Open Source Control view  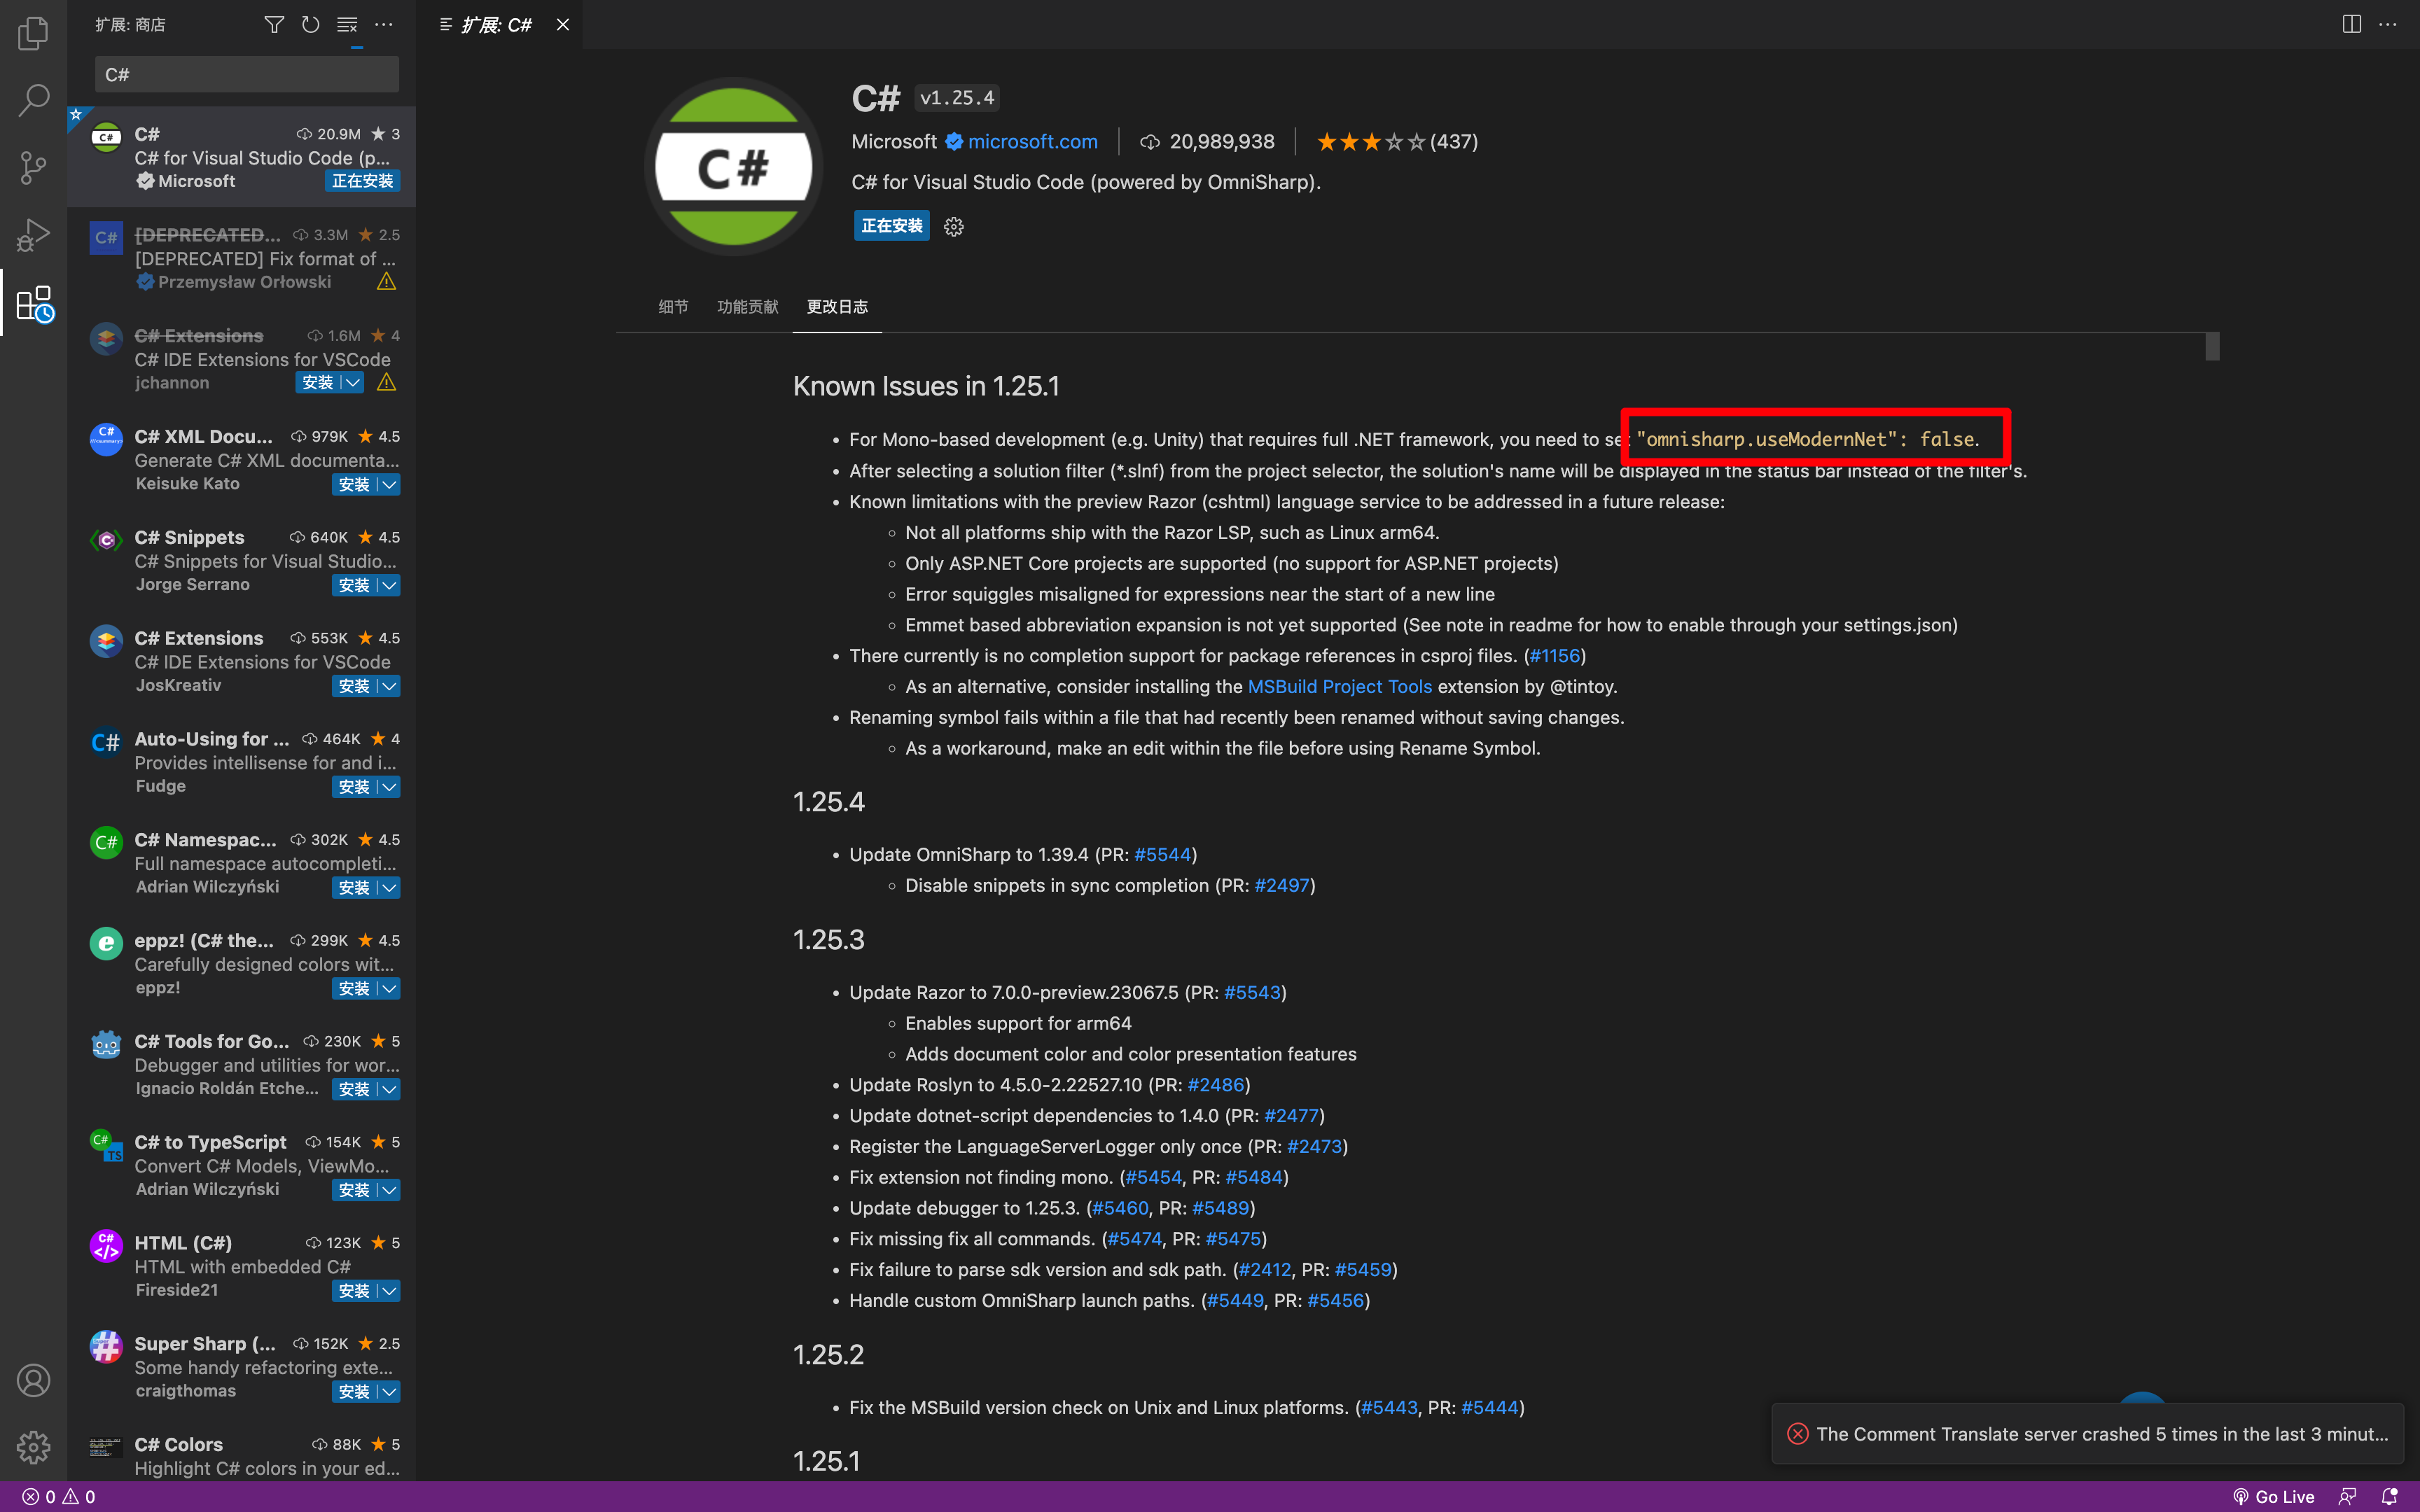(x=33, y=167)
